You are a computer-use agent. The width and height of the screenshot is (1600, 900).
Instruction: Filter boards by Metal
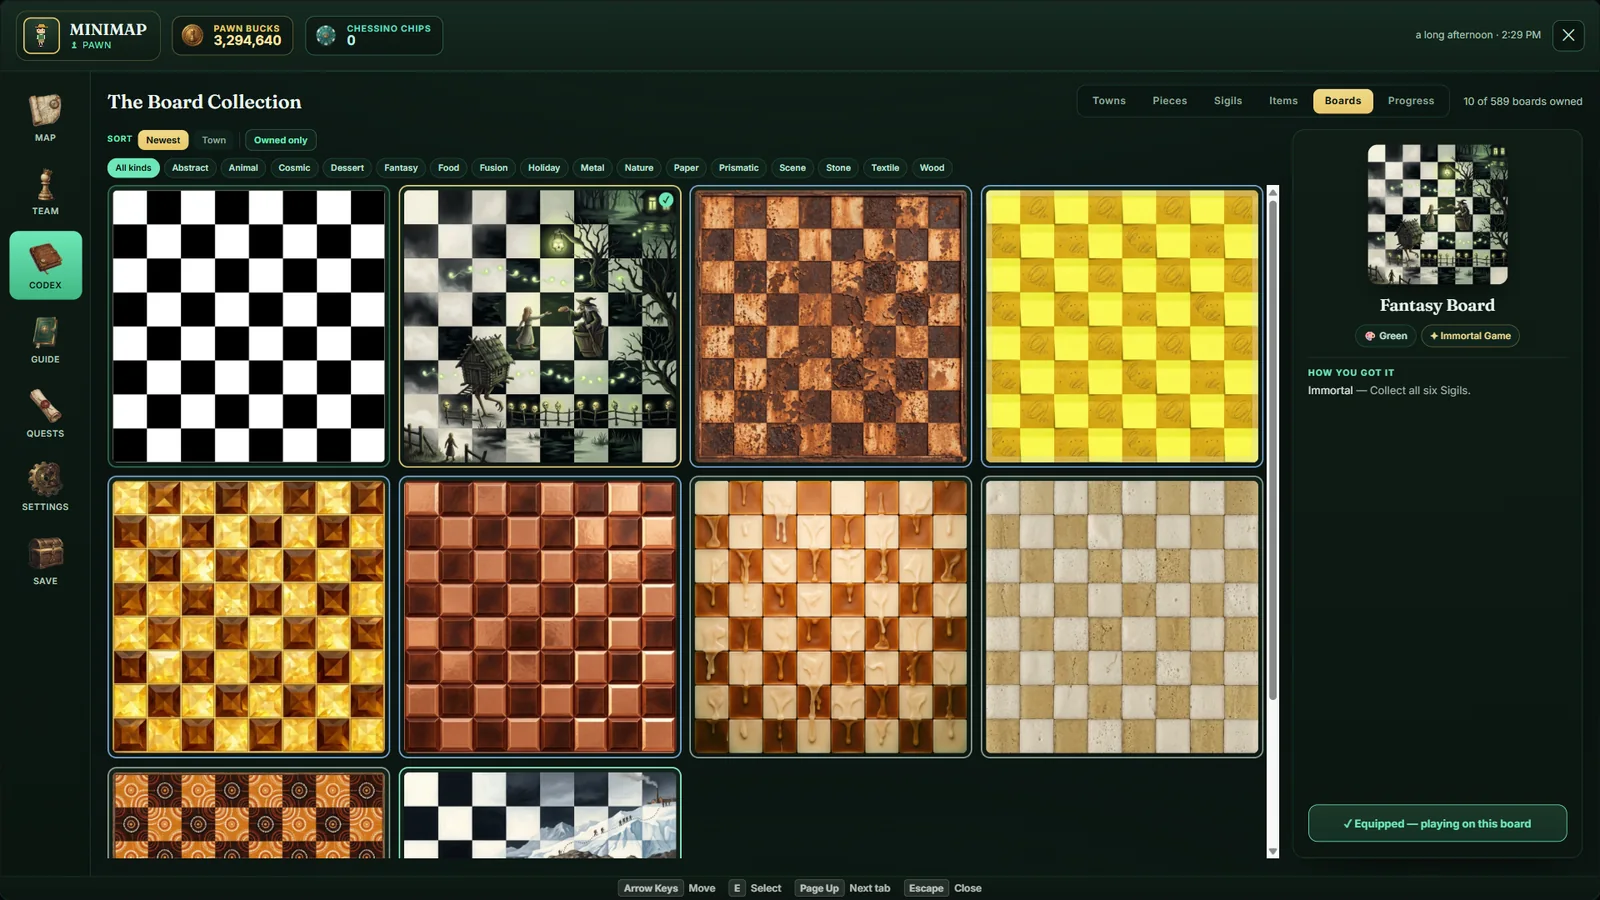tap(592, 168)
